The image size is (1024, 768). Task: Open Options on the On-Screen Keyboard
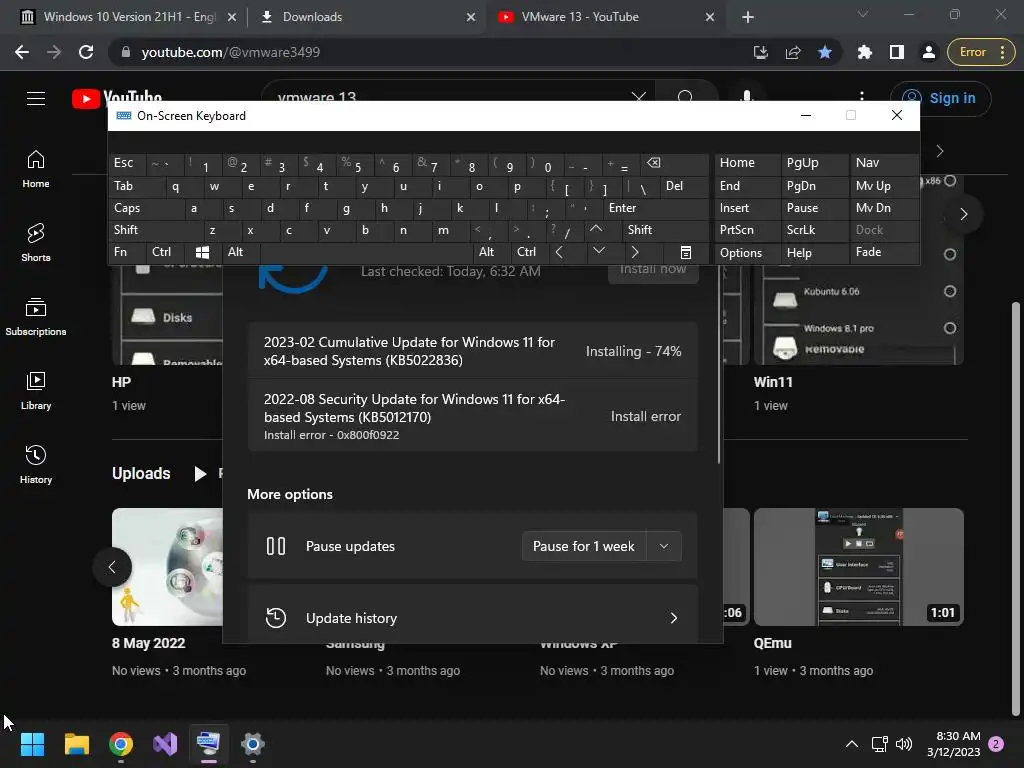(x=747, y=253)
